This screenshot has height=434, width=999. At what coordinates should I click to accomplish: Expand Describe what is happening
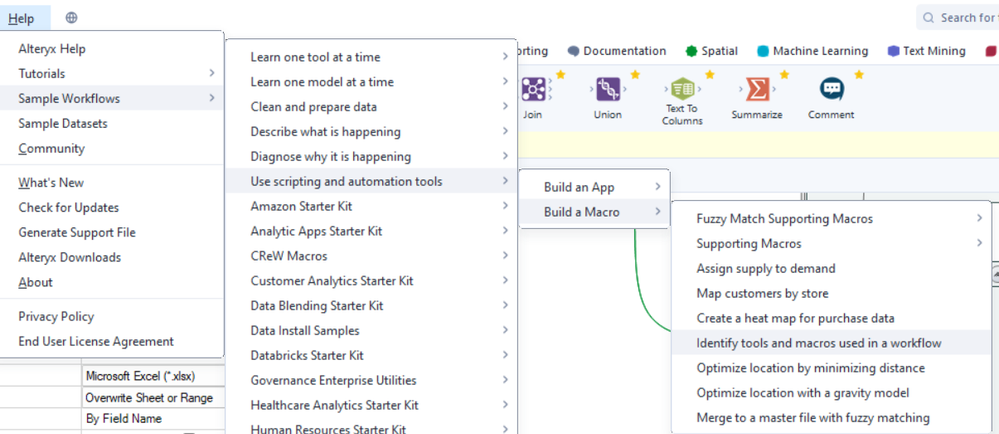coord(371,131)
